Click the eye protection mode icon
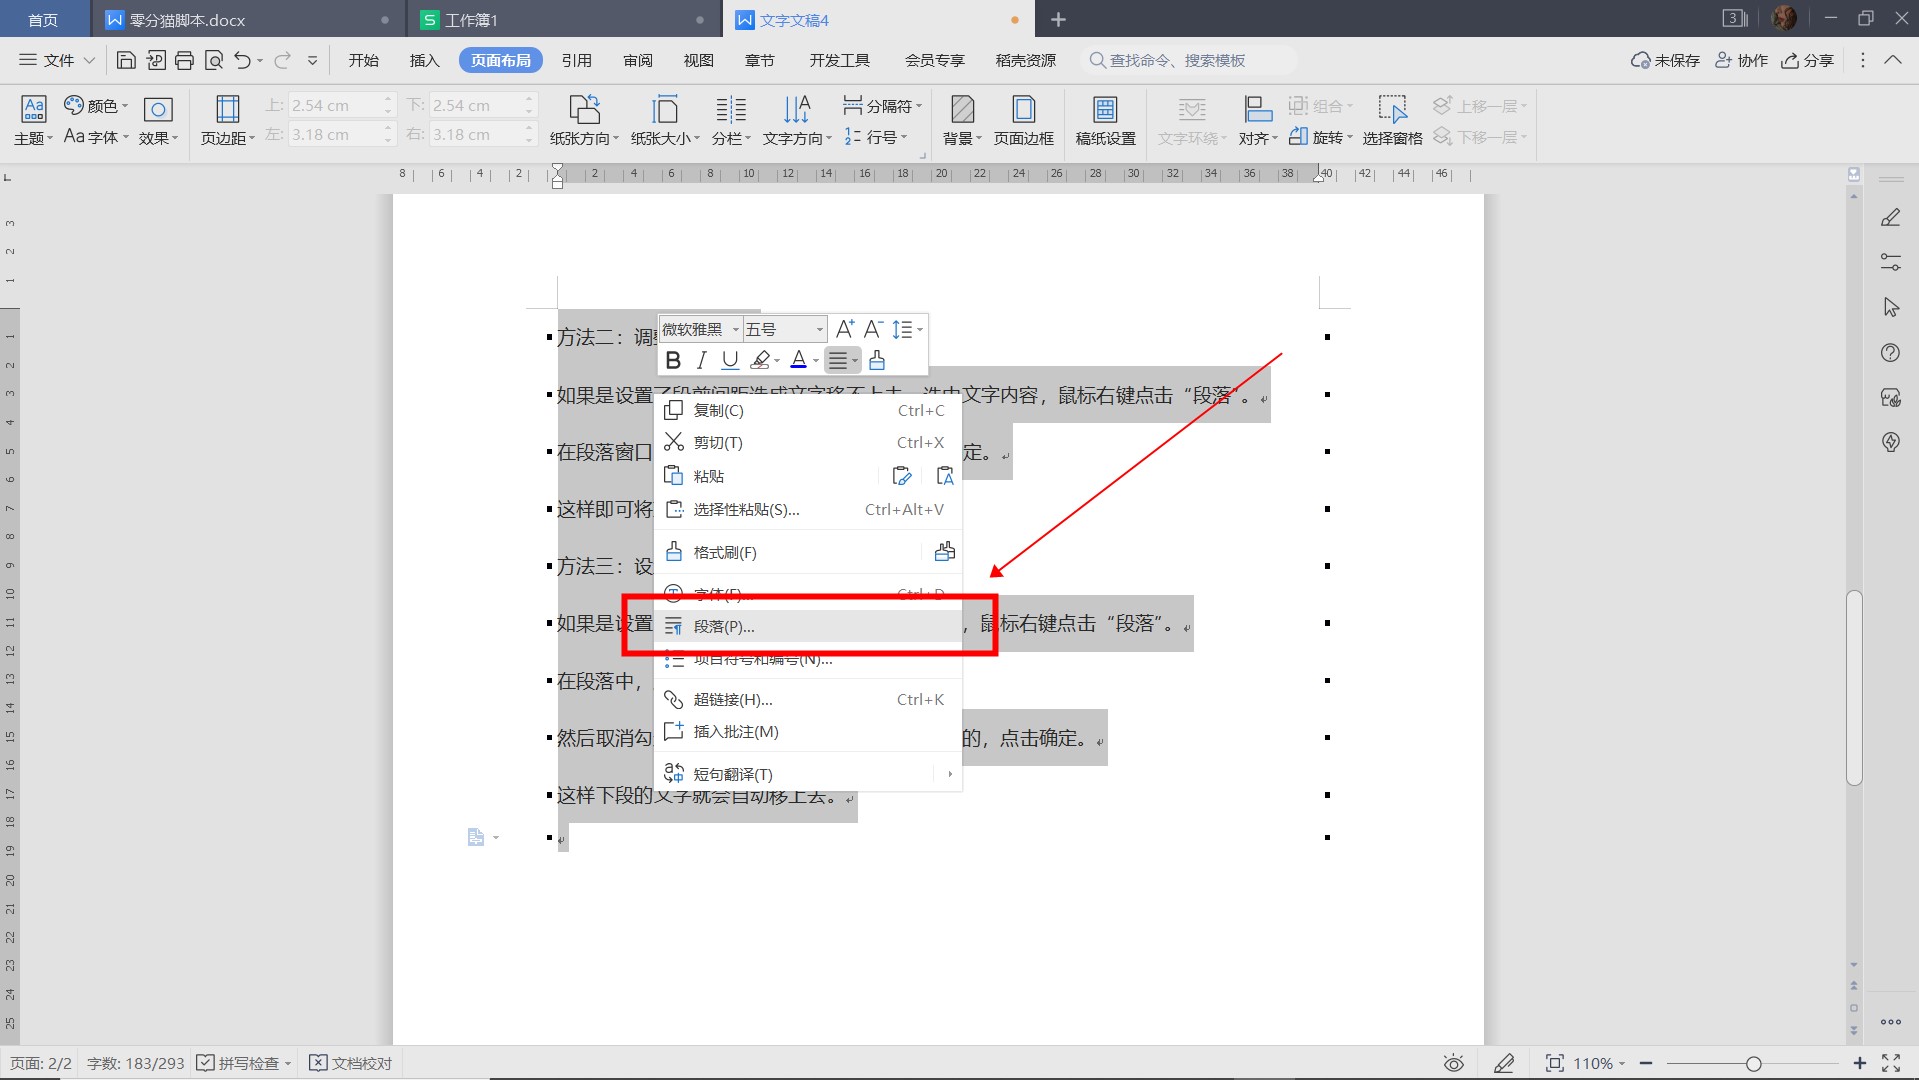 (x=1454, y=1063)
